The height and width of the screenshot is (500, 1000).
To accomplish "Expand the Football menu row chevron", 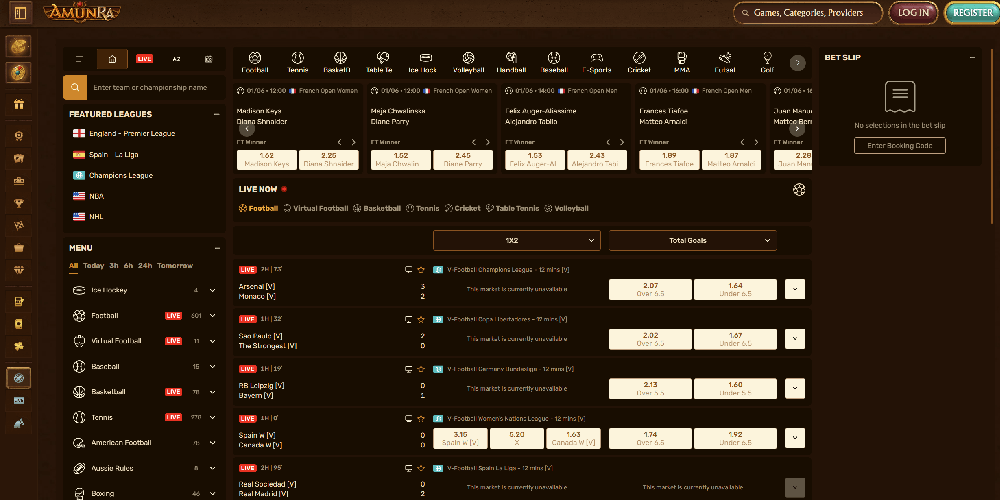I will click(x=212, y=316).
